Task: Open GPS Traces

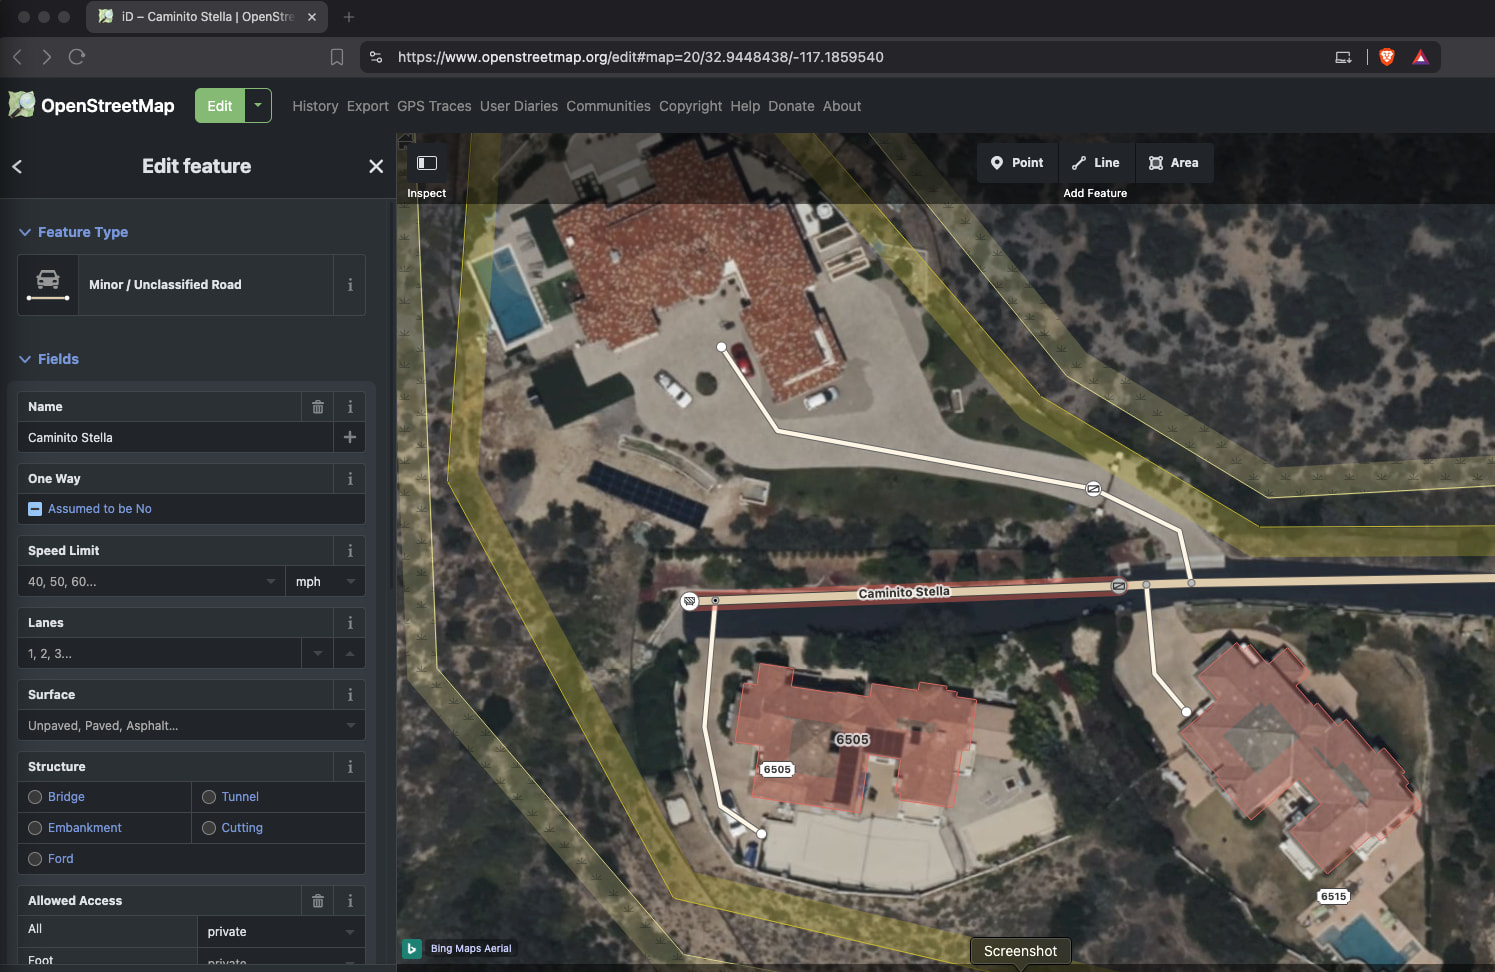Action: (x=434, y=106)
